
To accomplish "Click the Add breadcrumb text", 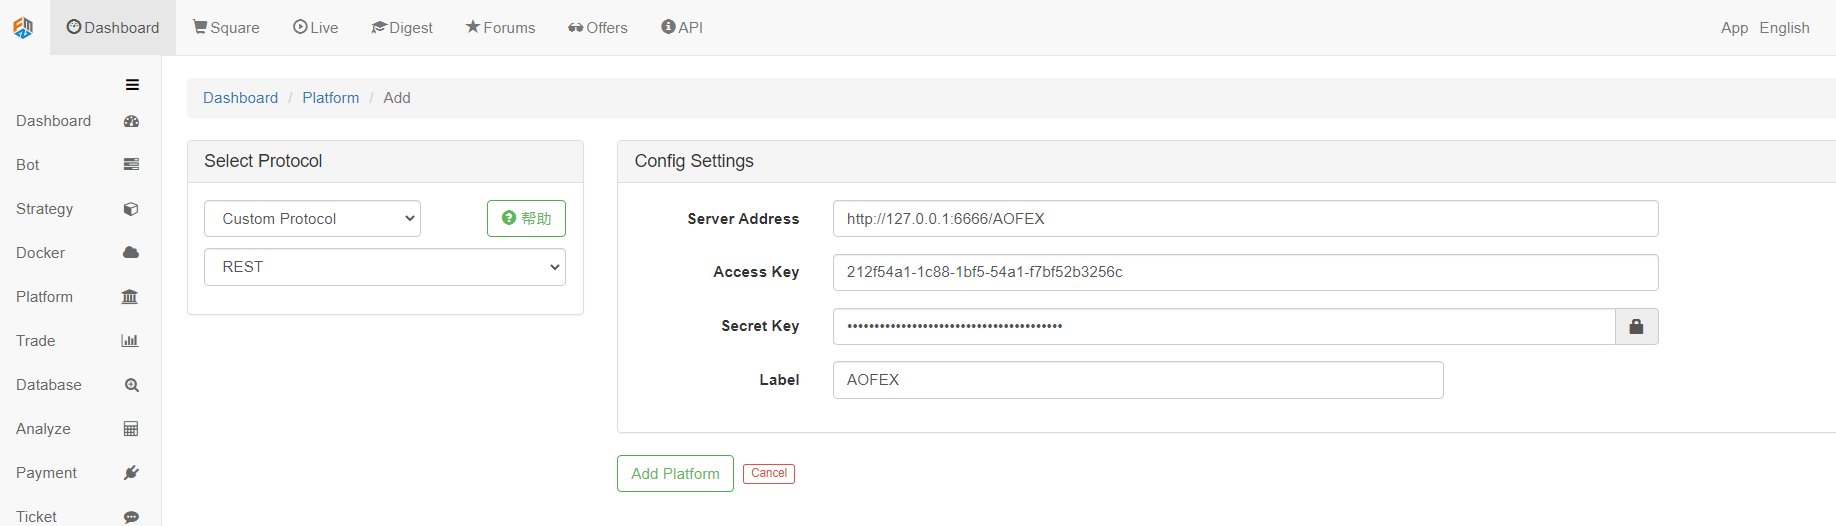I will pyautogui.click(x=397, y=98).
